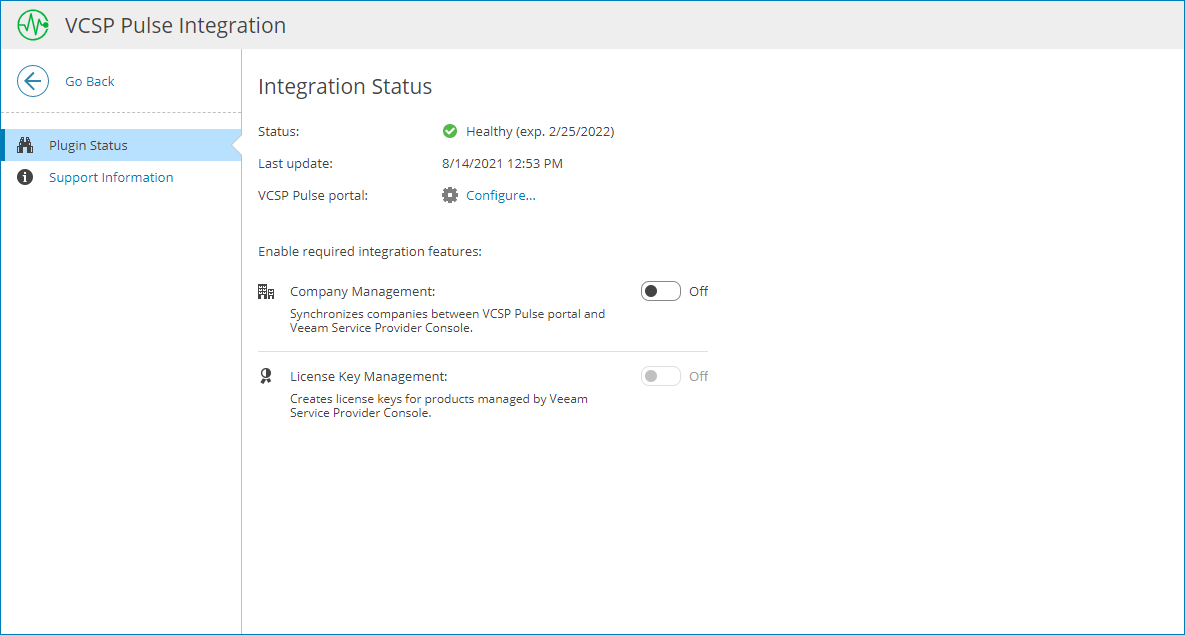Click the green Healthy checkmark icon
This screenshot has width=1185, height=635.
(x=450, y=132)
